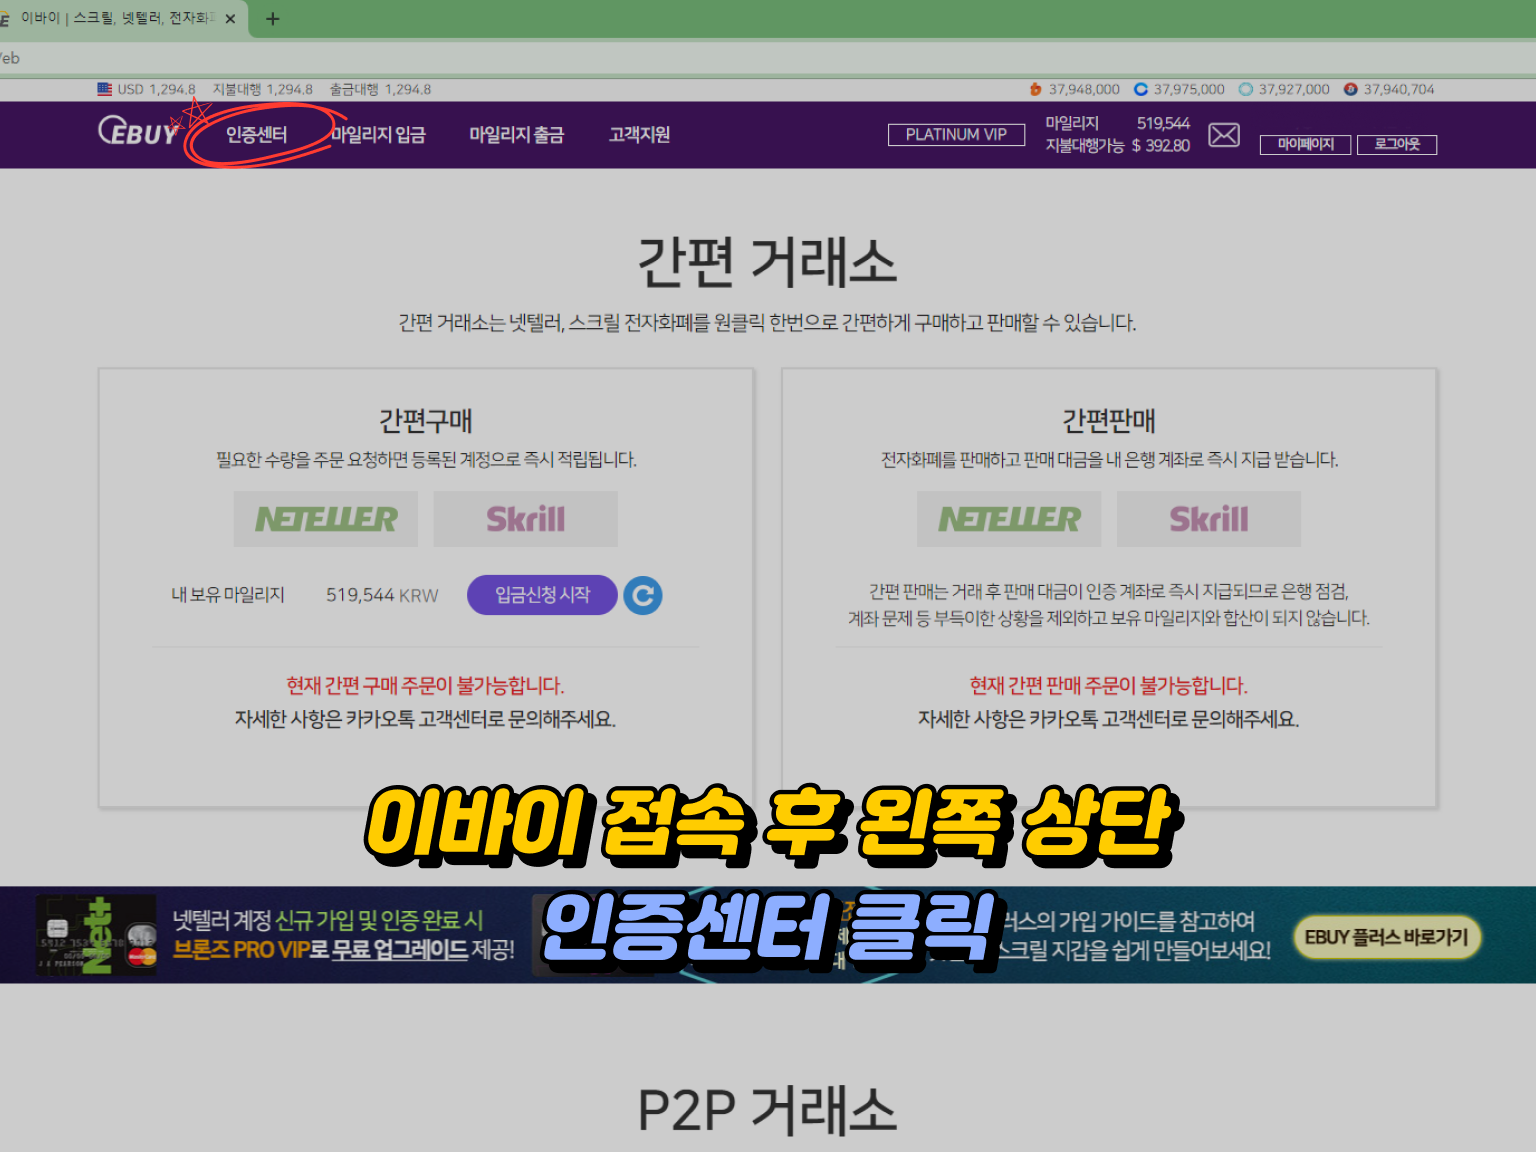Click the red icon beside 37,940,704
Image resolution: width=1537 pixels, height=1153 pixels.
point(1351,89)
